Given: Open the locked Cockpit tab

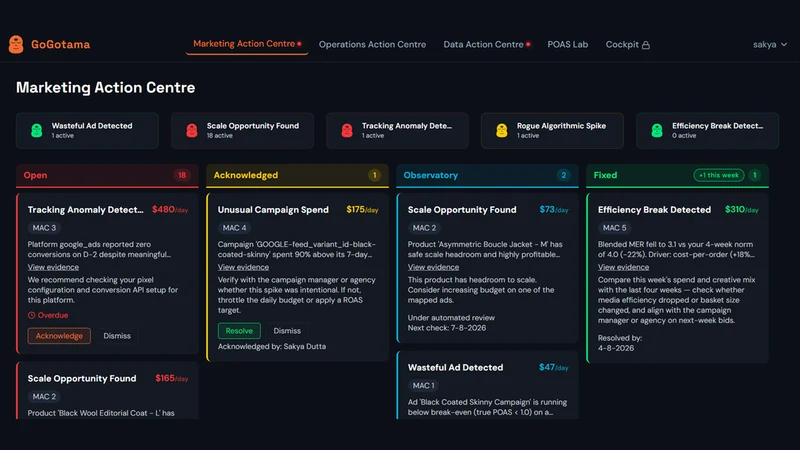Looking at the screenshot, I should click(628, 44).
